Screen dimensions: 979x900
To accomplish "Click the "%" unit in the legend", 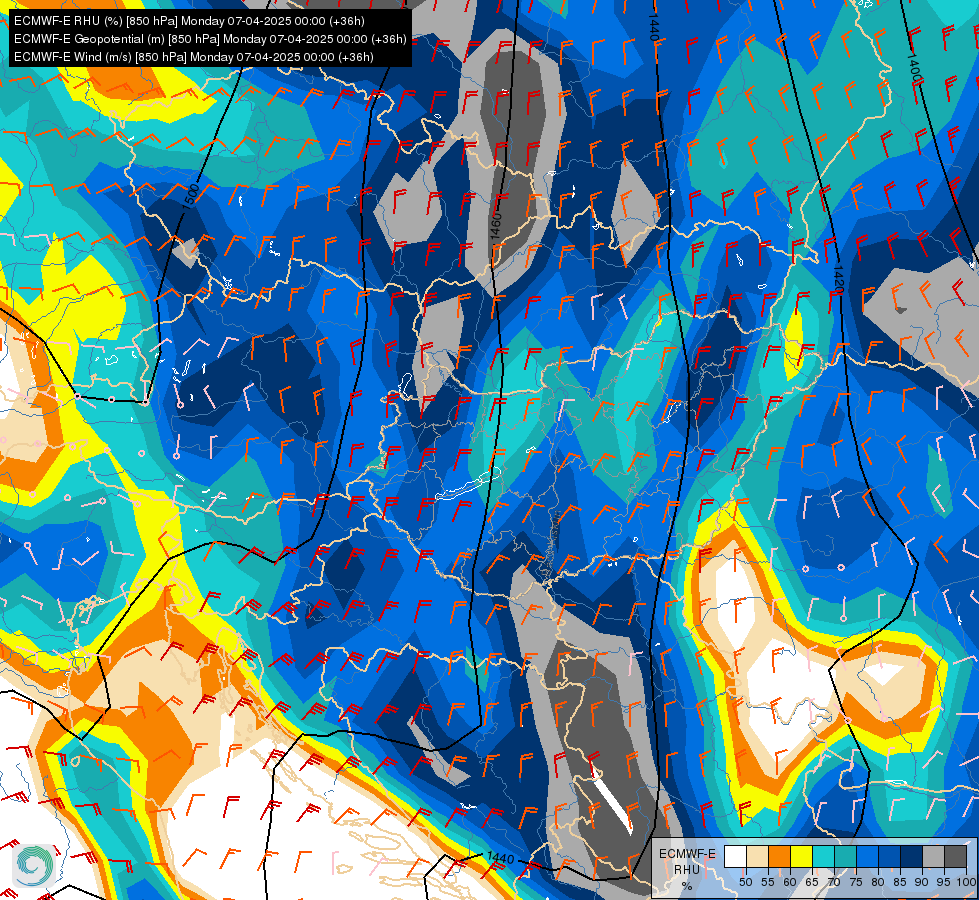I will [687, 886].
